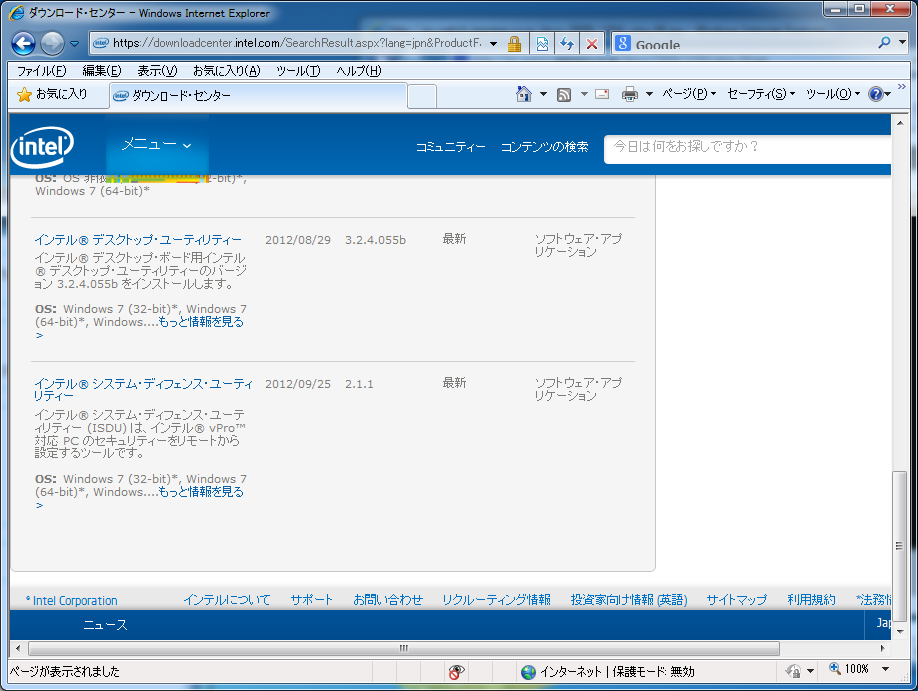Click the お気に入り star favorites button

pos(52,94)
